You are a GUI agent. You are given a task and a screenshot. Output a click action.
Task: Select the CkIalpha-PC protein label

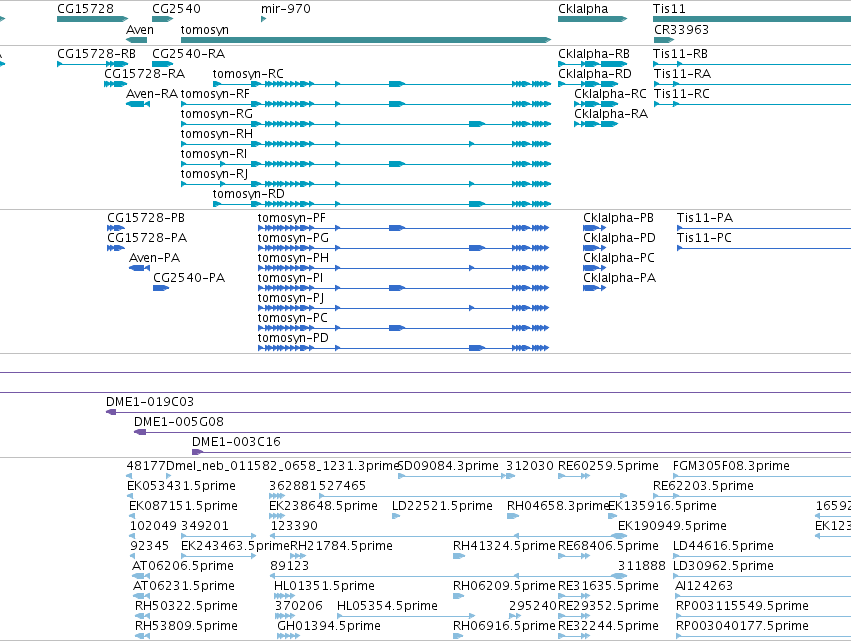(x=619, y=258)
